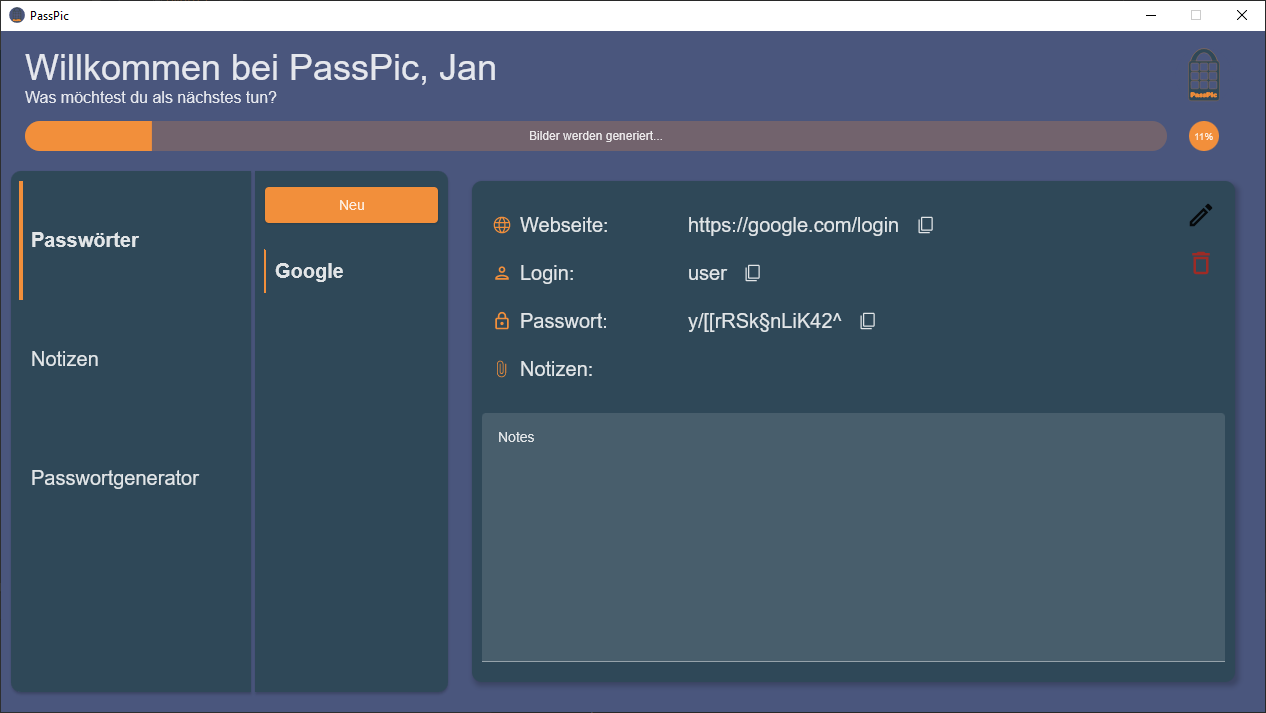Screen dimensions: 1266x713
Task: Click the password value y/[[rRSk§nLiK42^
Action: (765, 321)
